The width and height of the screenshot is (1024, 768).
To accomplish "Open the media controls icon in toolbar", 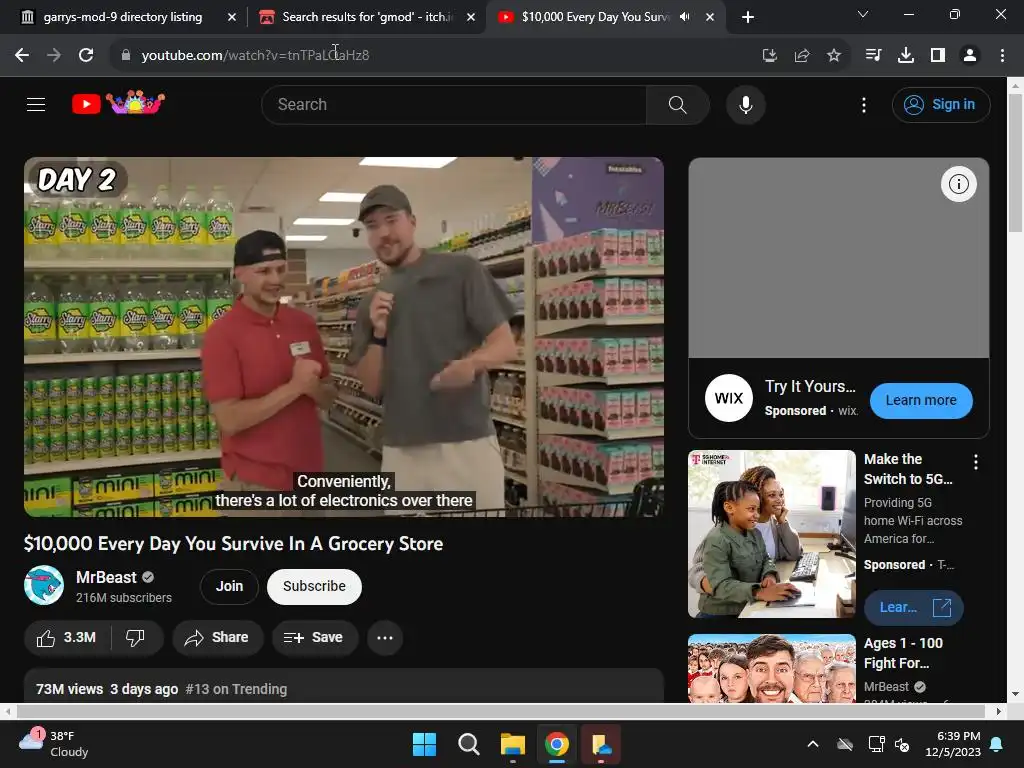I will (x=873, y=56).
